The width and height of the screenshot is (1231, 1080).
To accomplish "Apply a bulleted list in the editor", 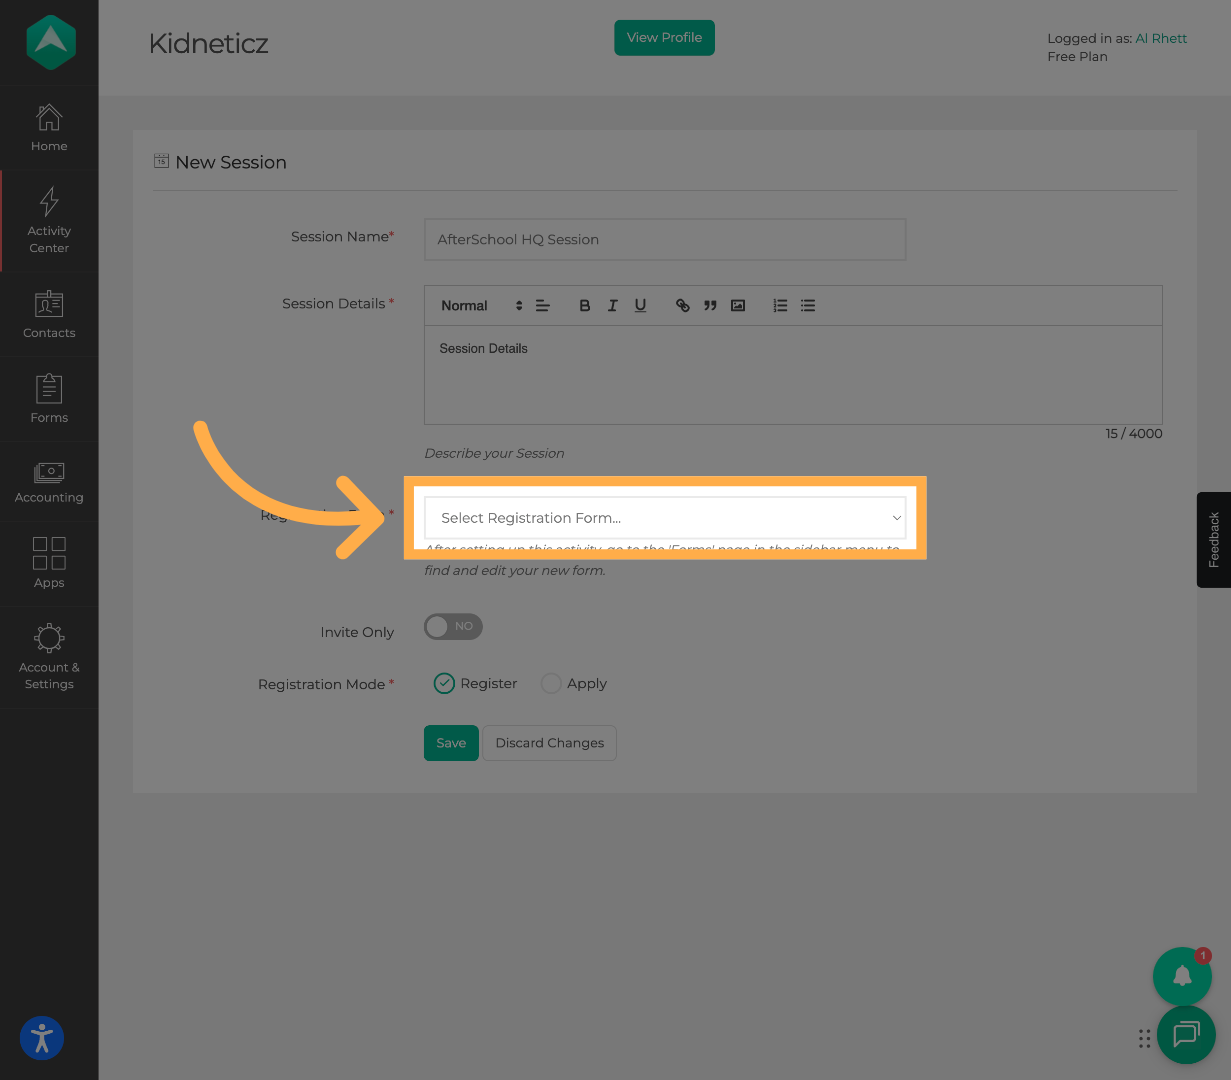I will click(808, 305).
